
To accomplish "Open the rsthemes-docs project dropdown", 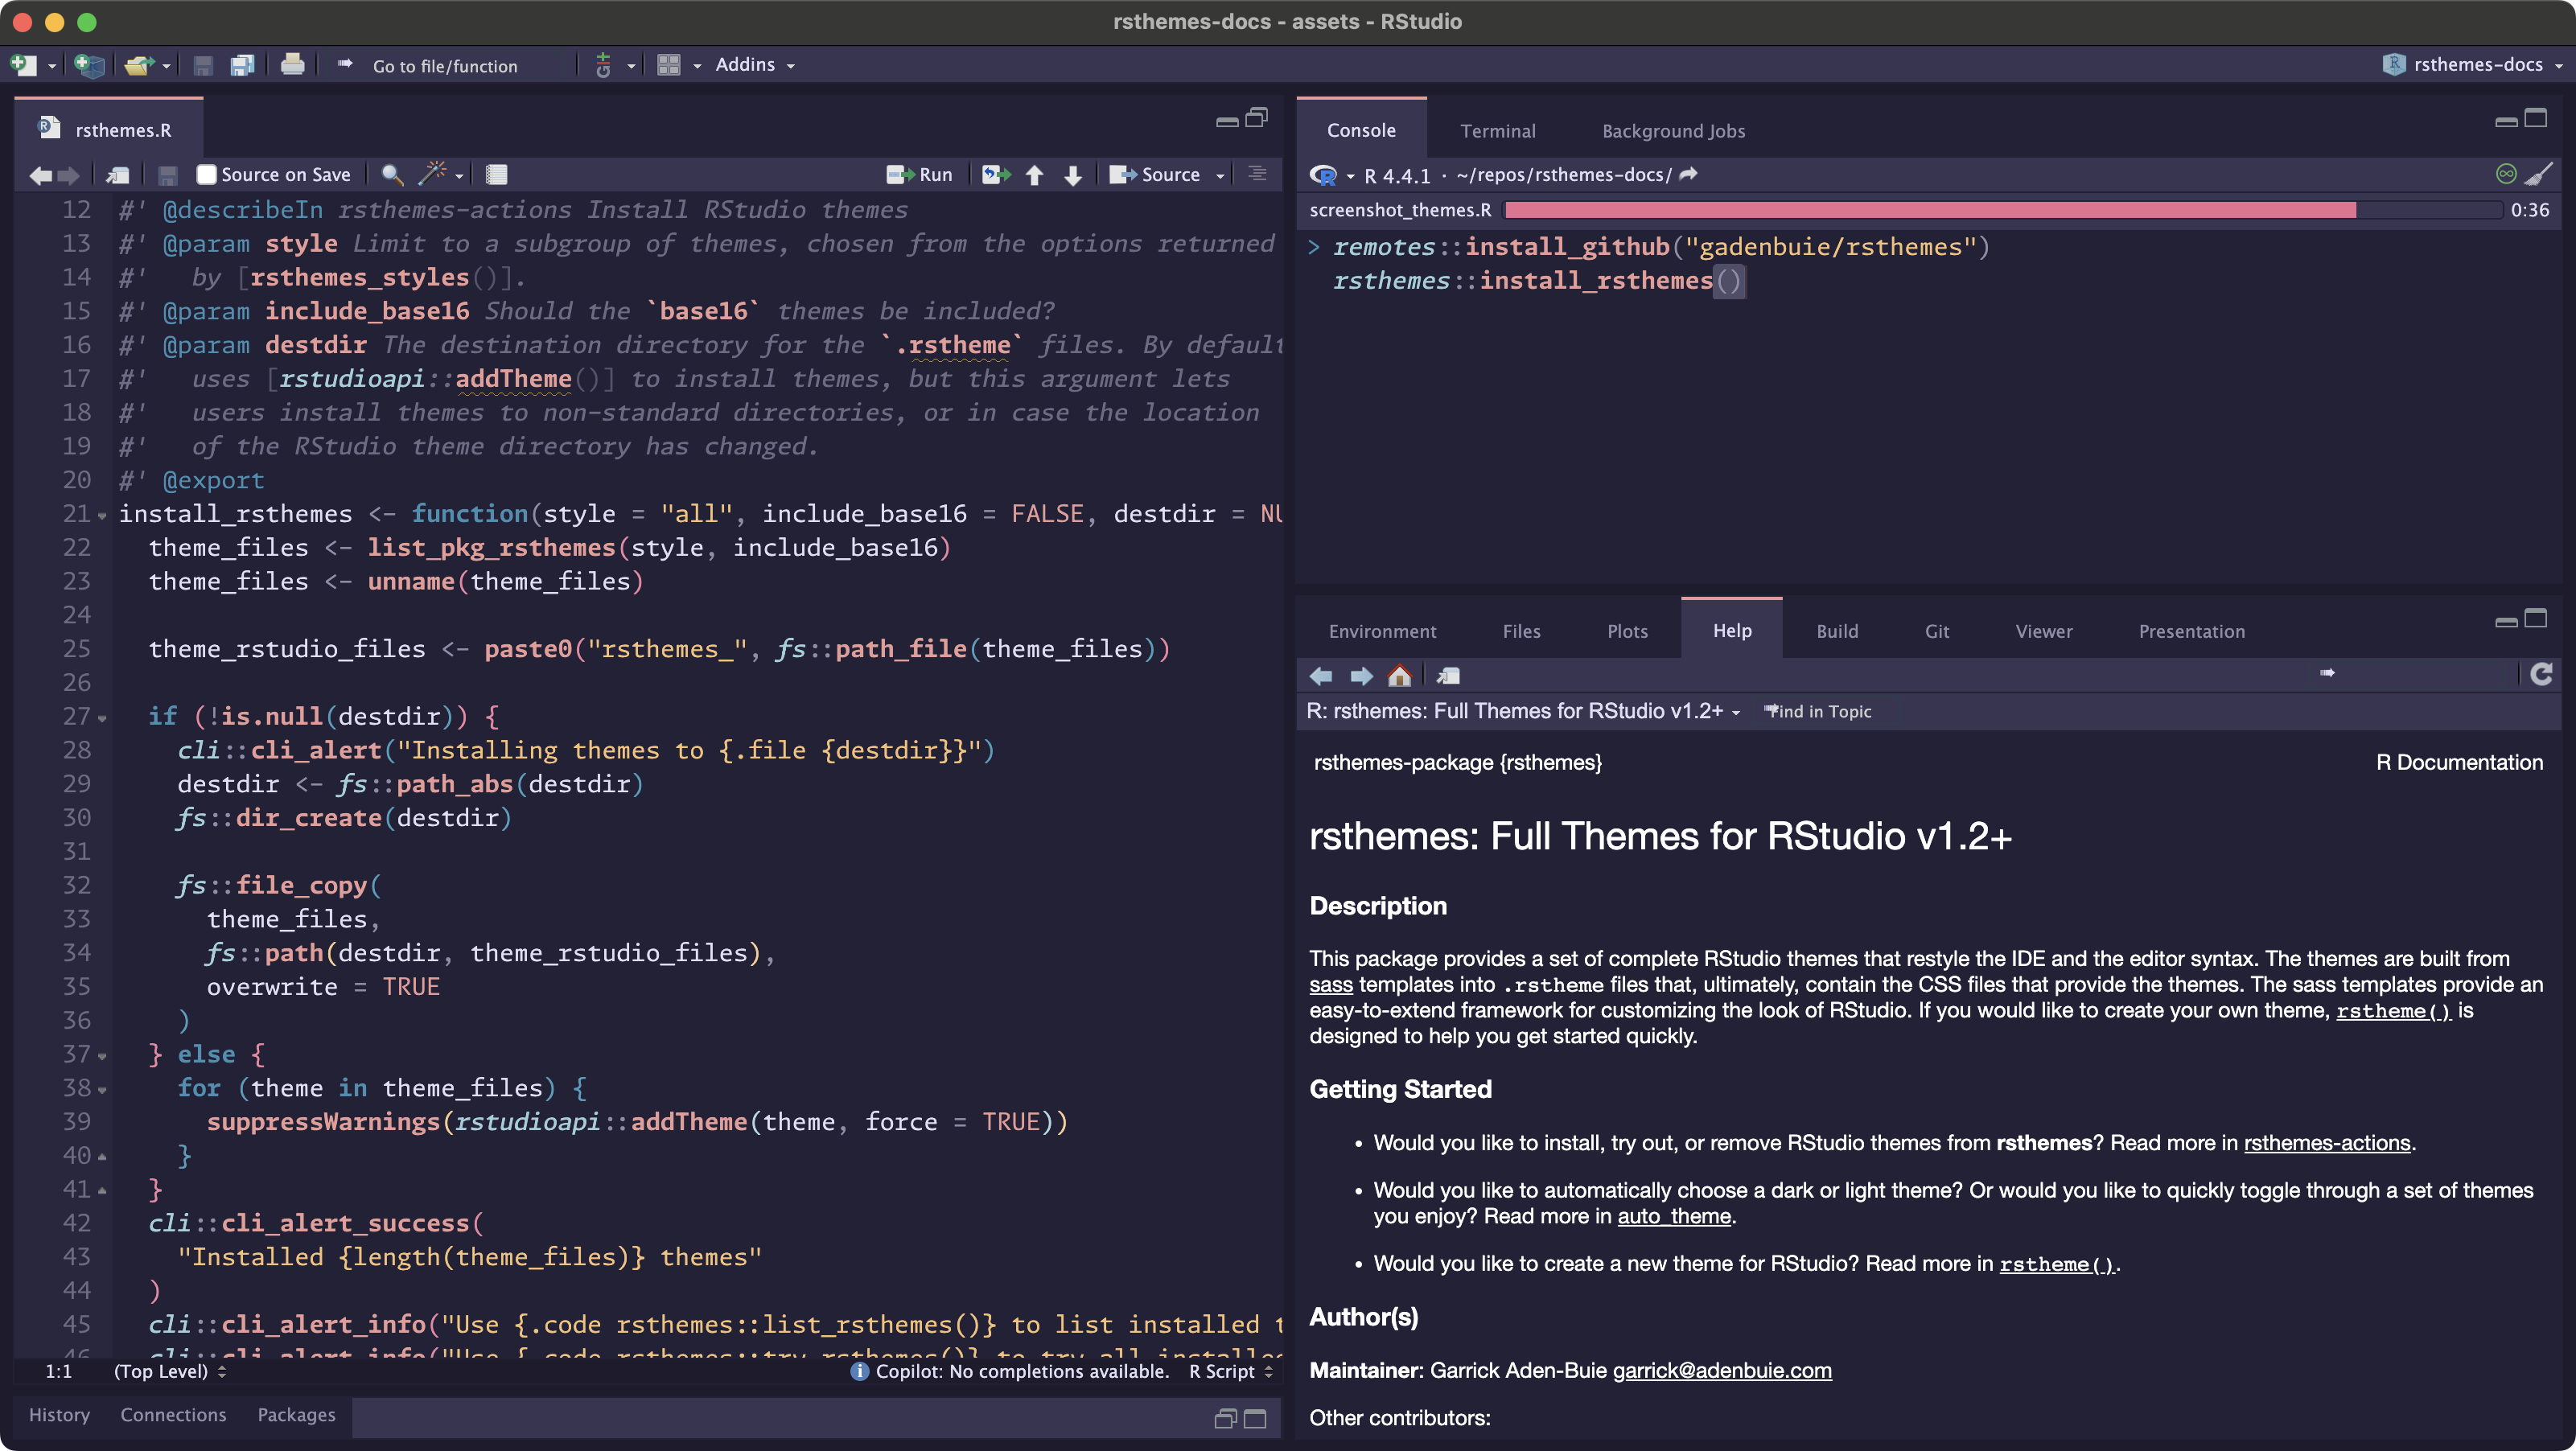I will pos(2470,64).
